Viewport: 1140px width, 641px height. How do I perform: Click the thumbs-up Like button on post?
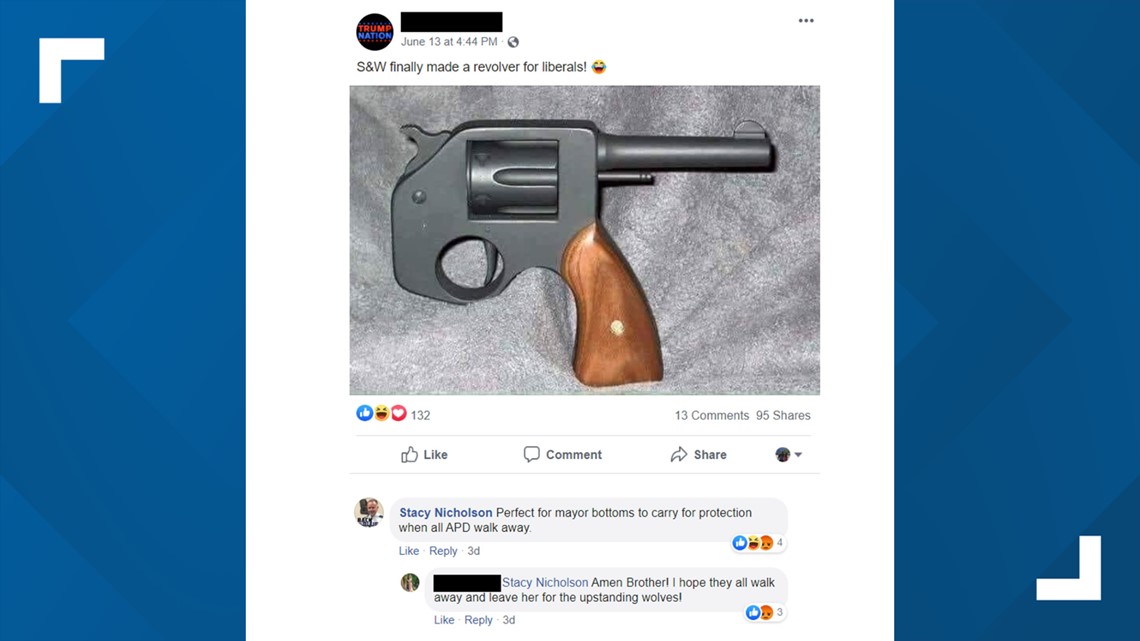click(x=425, y=455)
